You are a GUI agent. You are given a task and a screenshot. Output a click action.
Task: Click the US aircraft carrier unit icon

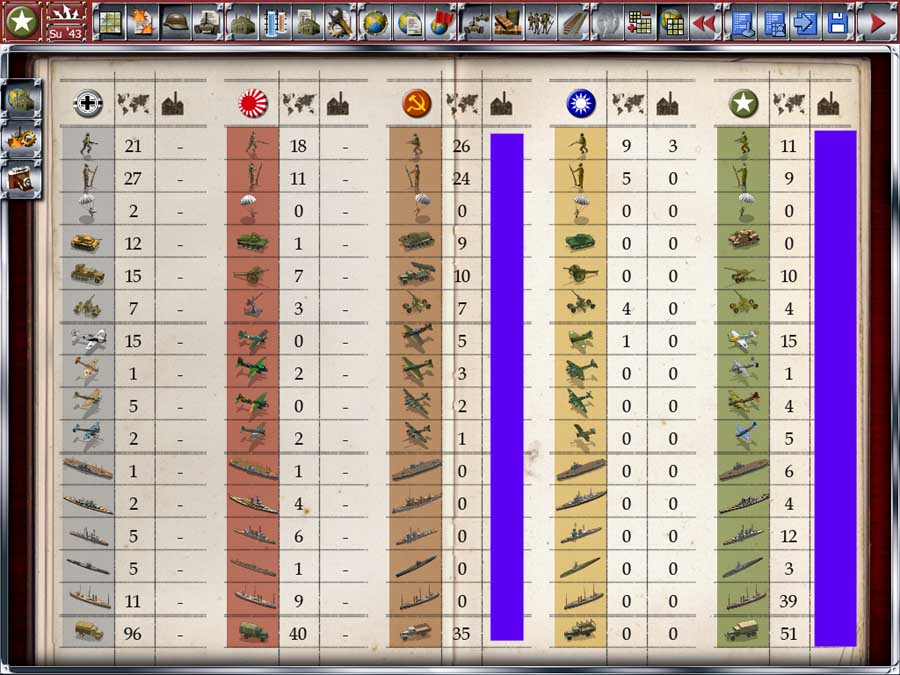click(x=743, y=470)
